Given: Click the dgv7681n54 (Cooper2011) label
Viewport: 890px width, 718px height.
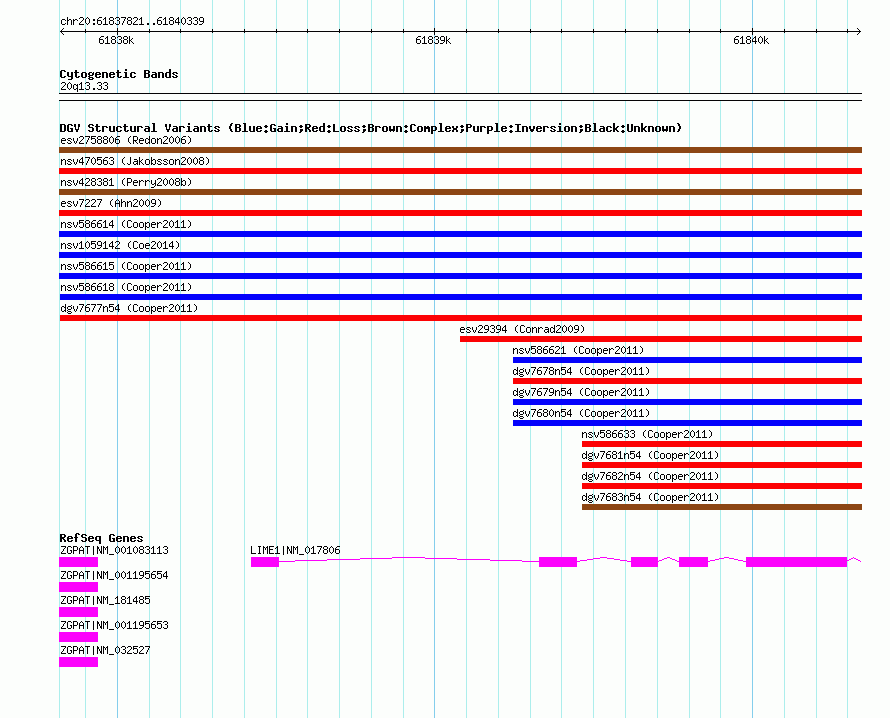Looking at the screenshot, I should pos(650,455).
